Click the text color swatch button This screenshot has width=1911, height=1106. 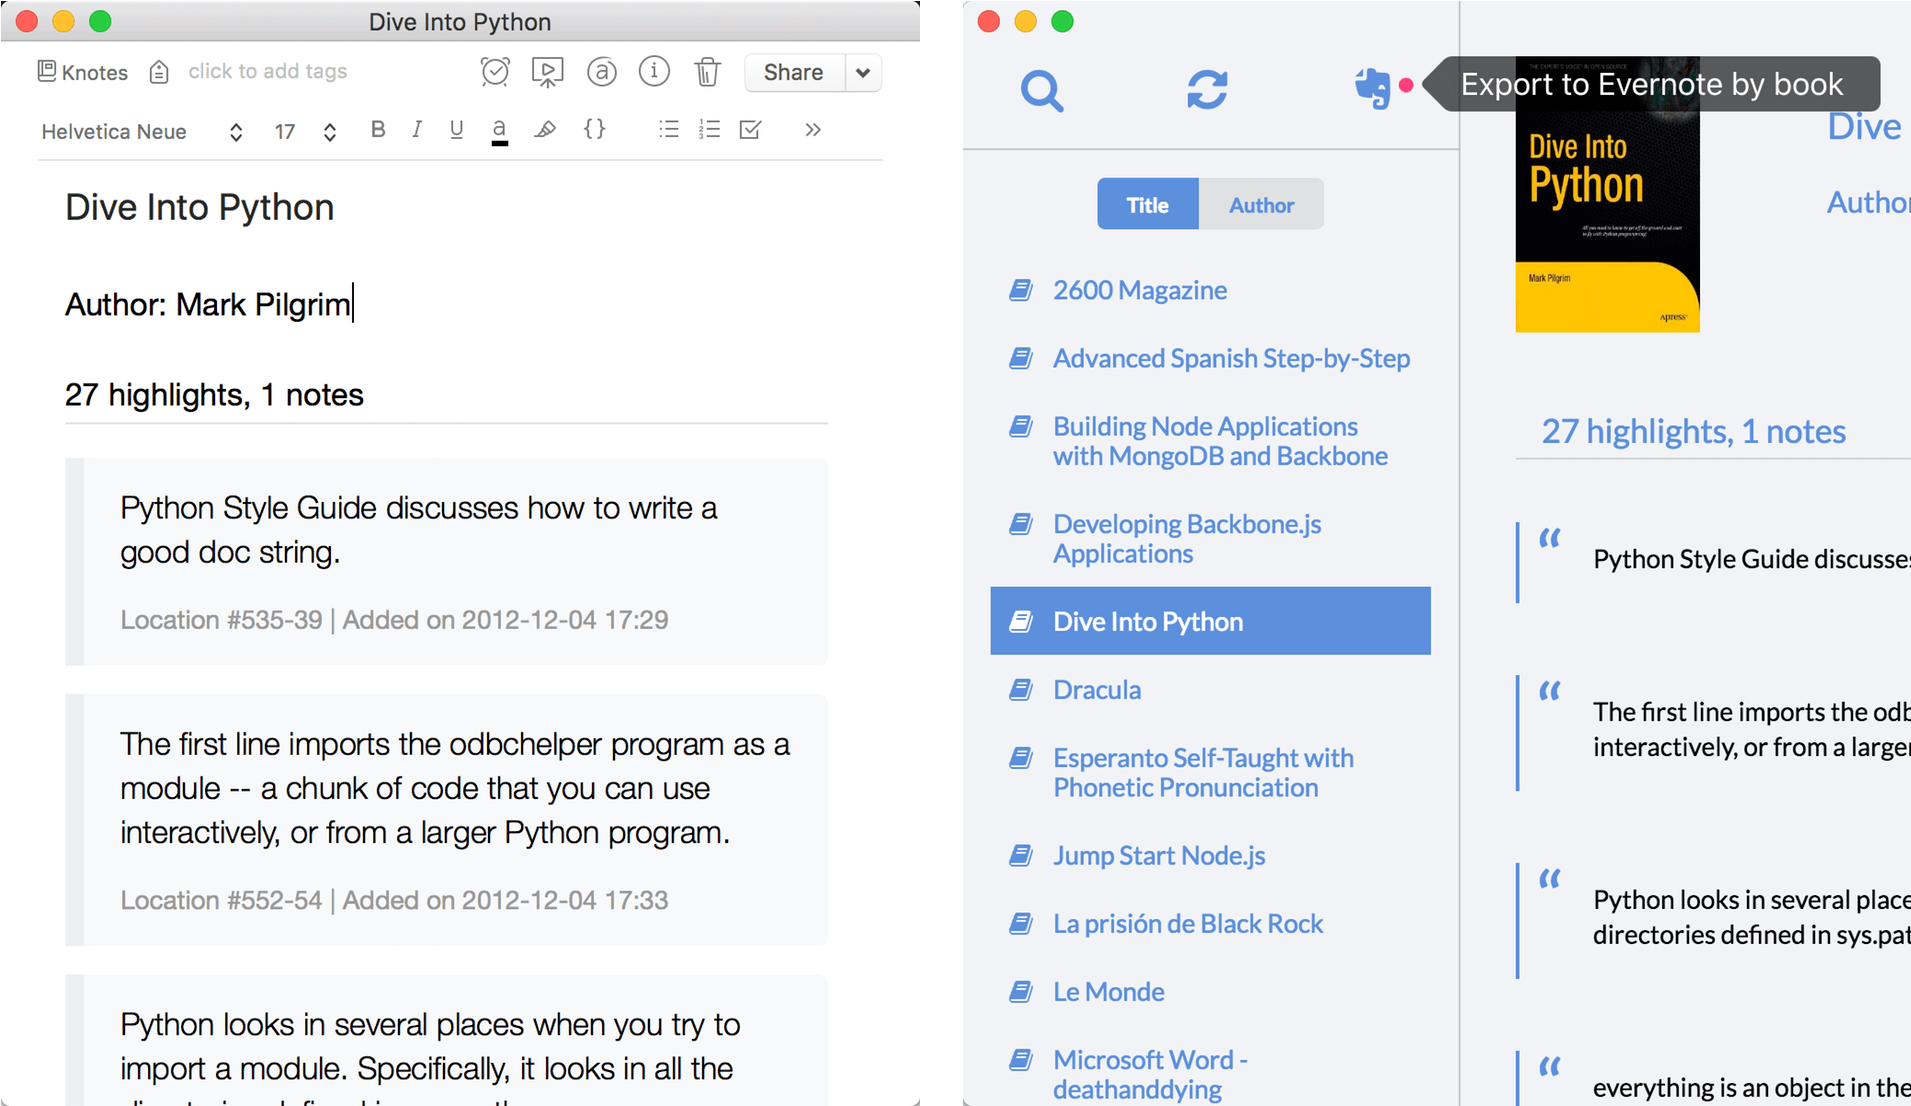tap(499, 131)
